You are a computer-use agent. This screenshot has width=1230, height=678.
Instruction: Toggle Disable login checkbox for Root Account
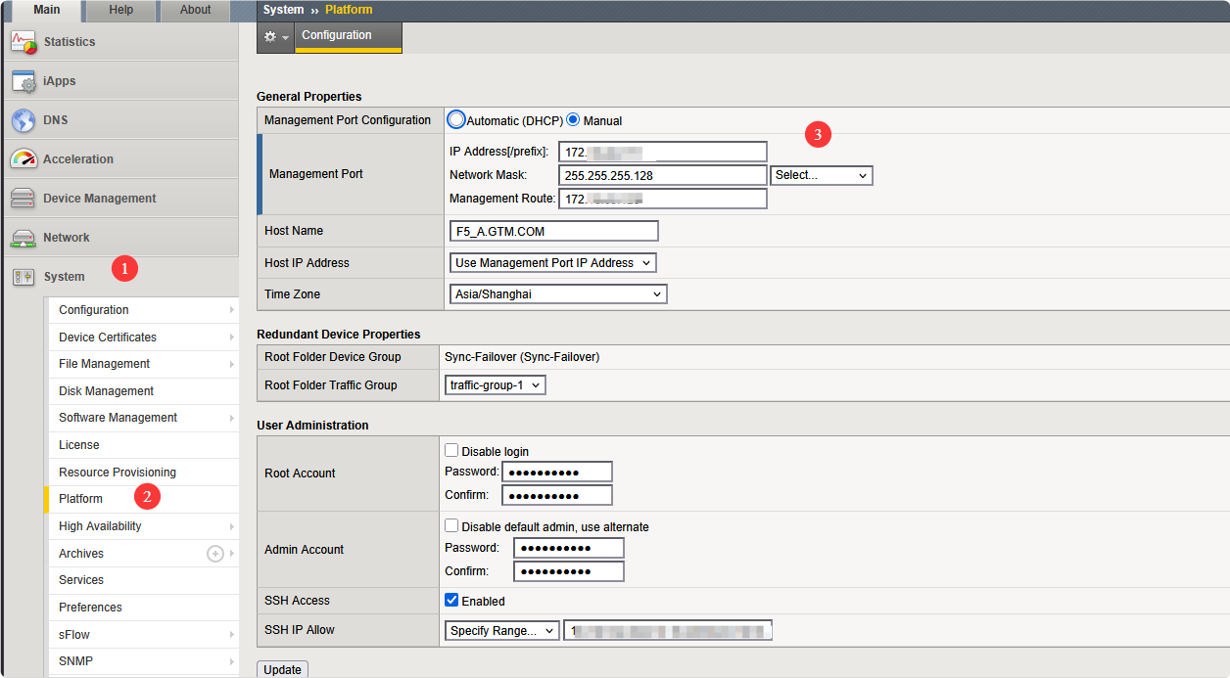click(x=452, y=451)
